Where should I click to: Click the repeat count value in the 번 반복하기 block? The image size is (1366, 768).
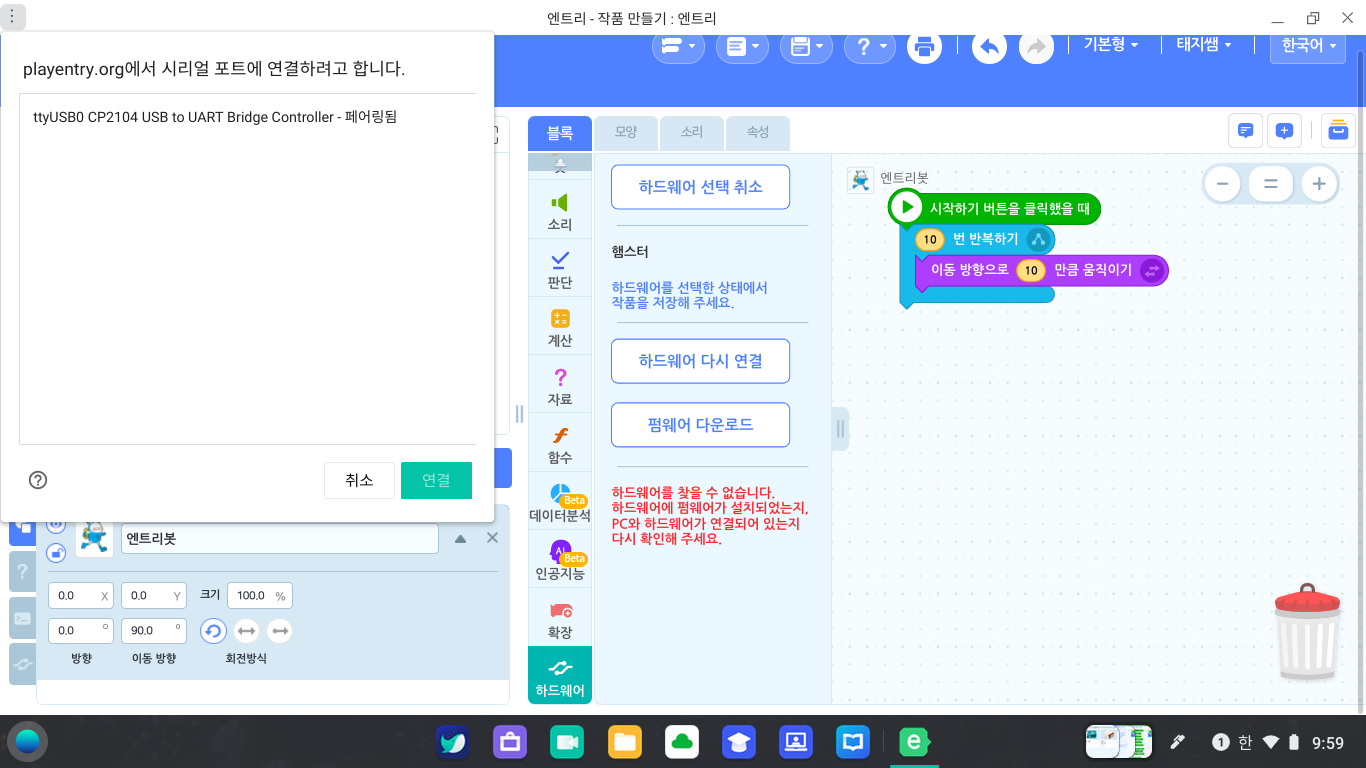[x=929, y=240]
